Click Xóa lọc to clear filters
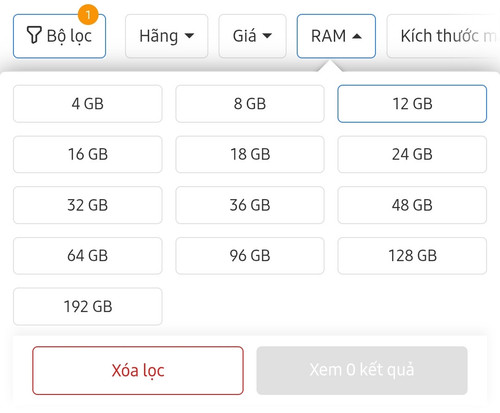 tap(138, 370)
